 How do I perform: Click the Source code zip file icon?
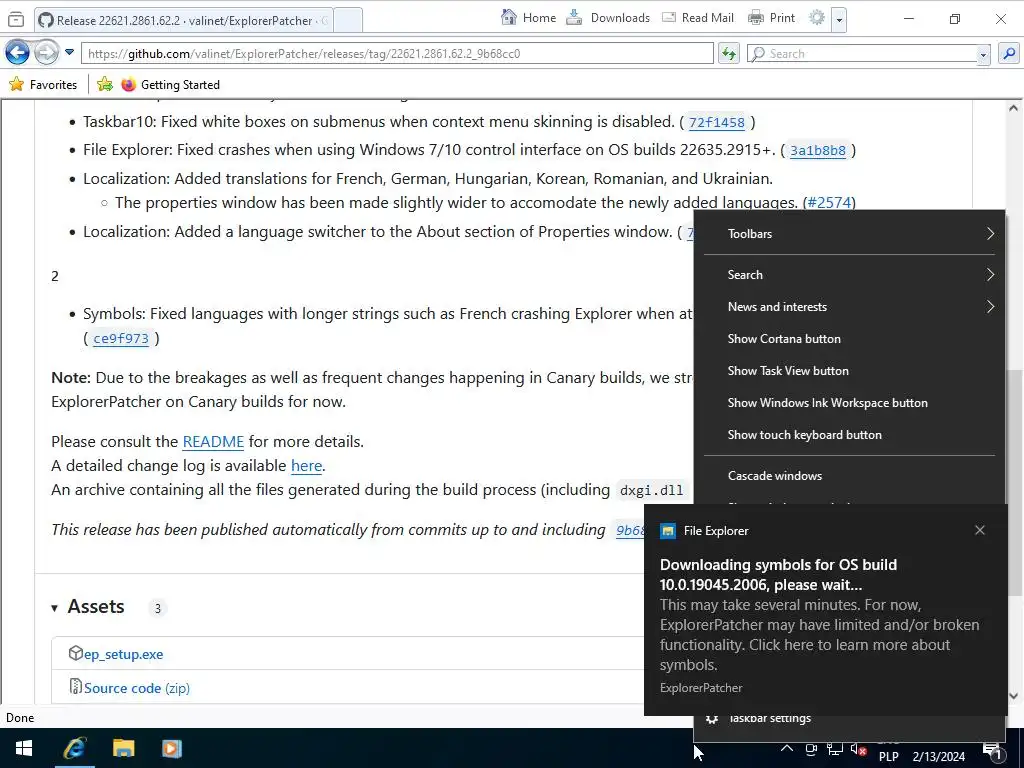point(76,687)
